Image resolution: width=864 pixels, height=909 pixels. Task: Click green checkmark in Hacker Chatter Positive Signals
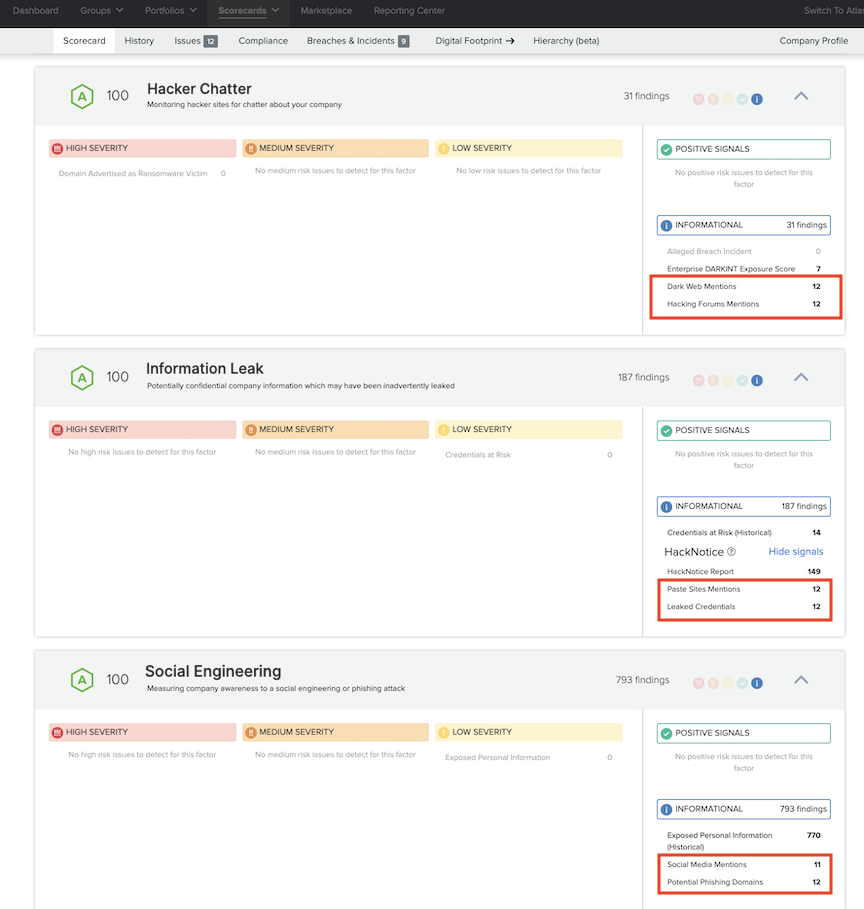click(x=666, y=149)
